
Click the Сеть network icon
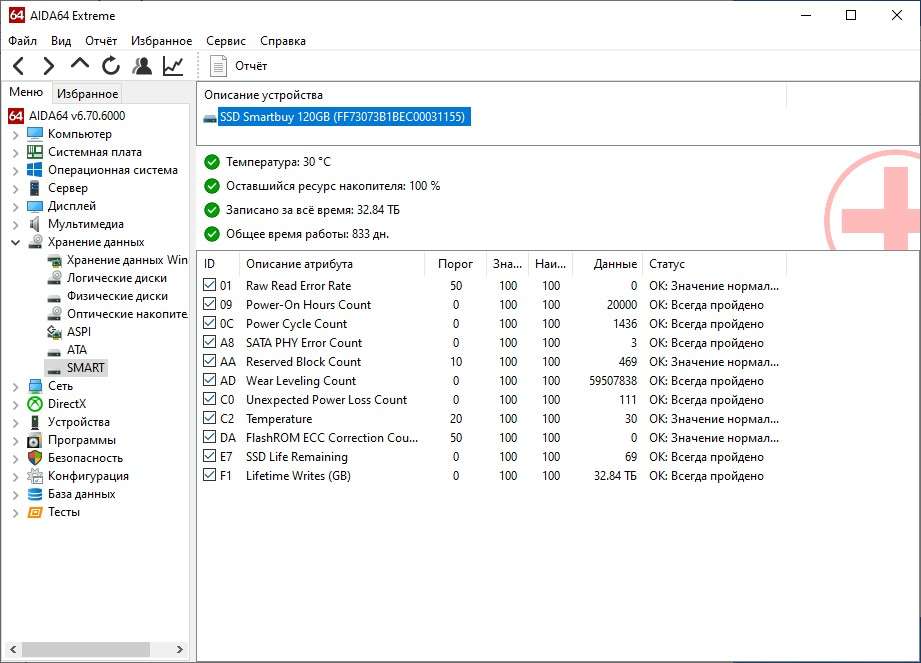click(x=35, y=386)
